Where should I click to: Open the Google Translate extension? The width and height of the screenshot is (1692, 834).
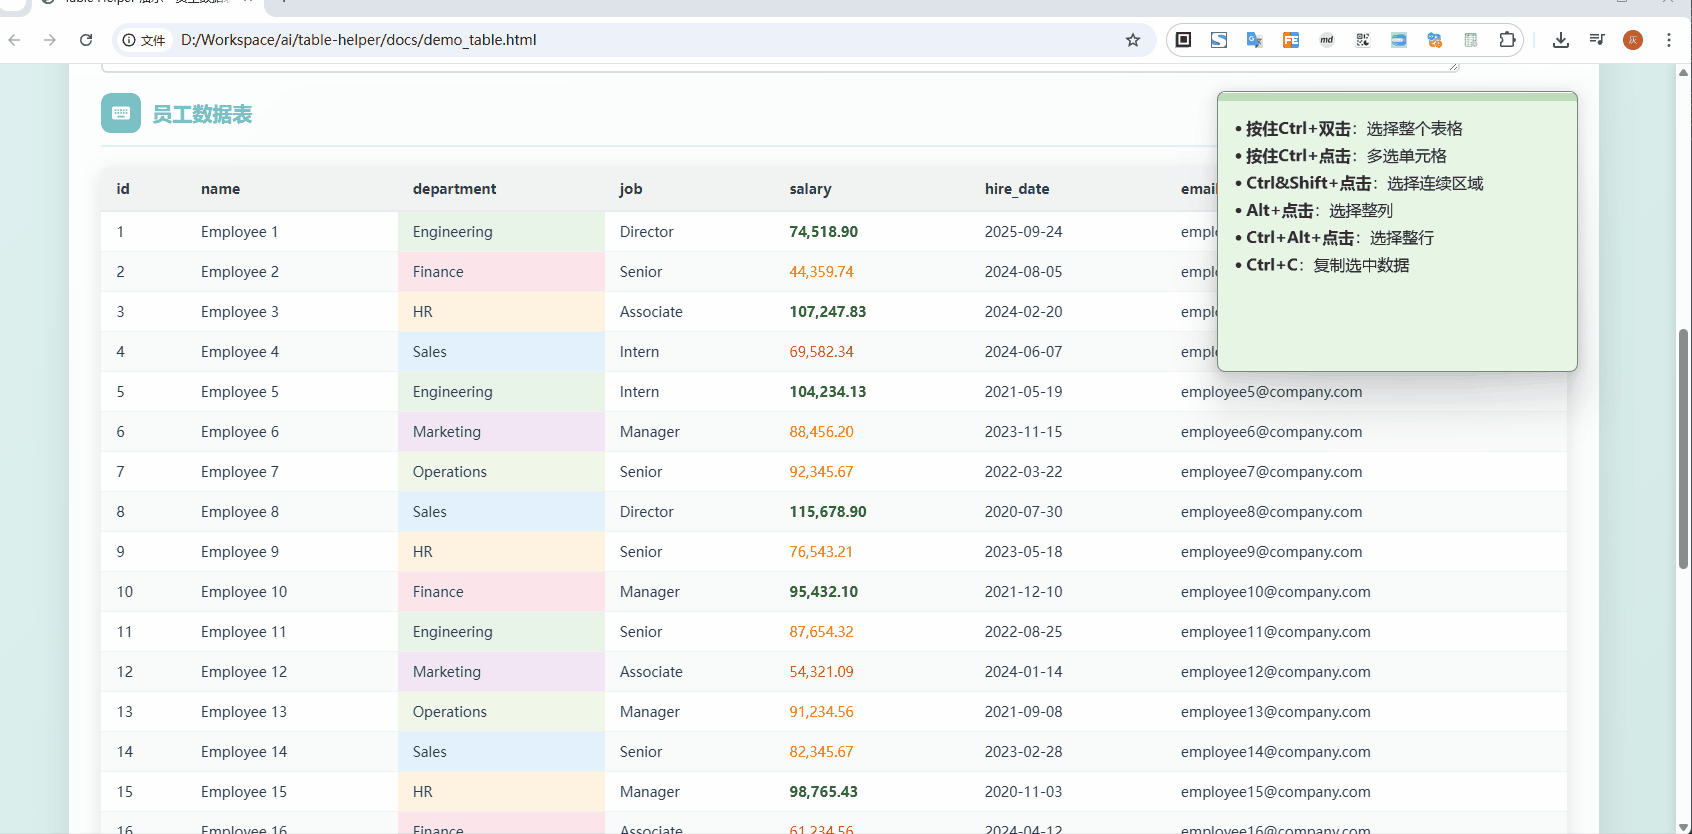[1254, 40]
